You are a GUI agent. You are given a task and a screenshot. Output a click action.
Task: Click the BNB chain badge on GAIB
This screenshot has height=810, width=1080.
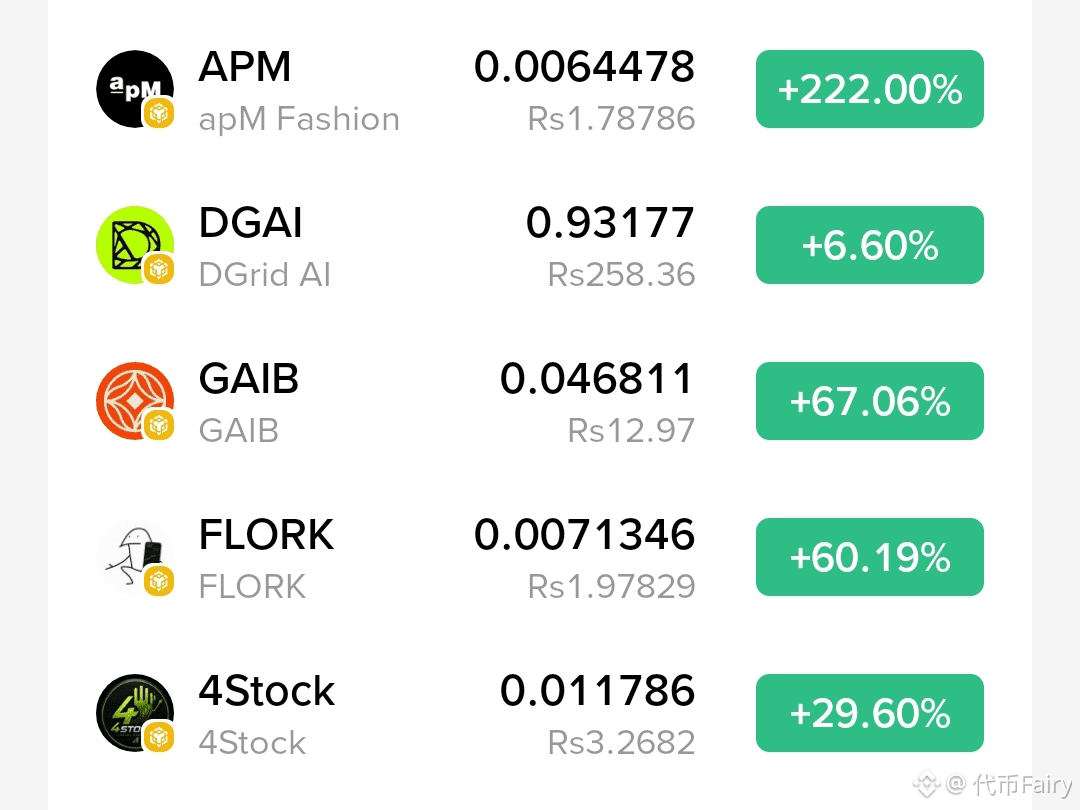point(158,425)
